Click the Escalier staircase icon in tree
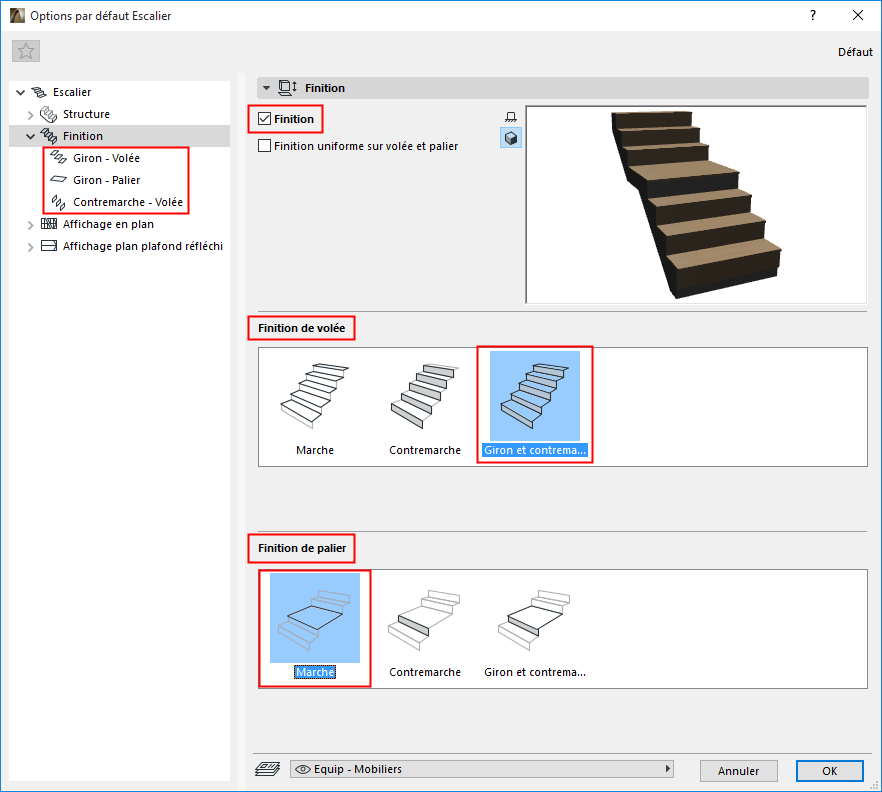 coord(38,92)
